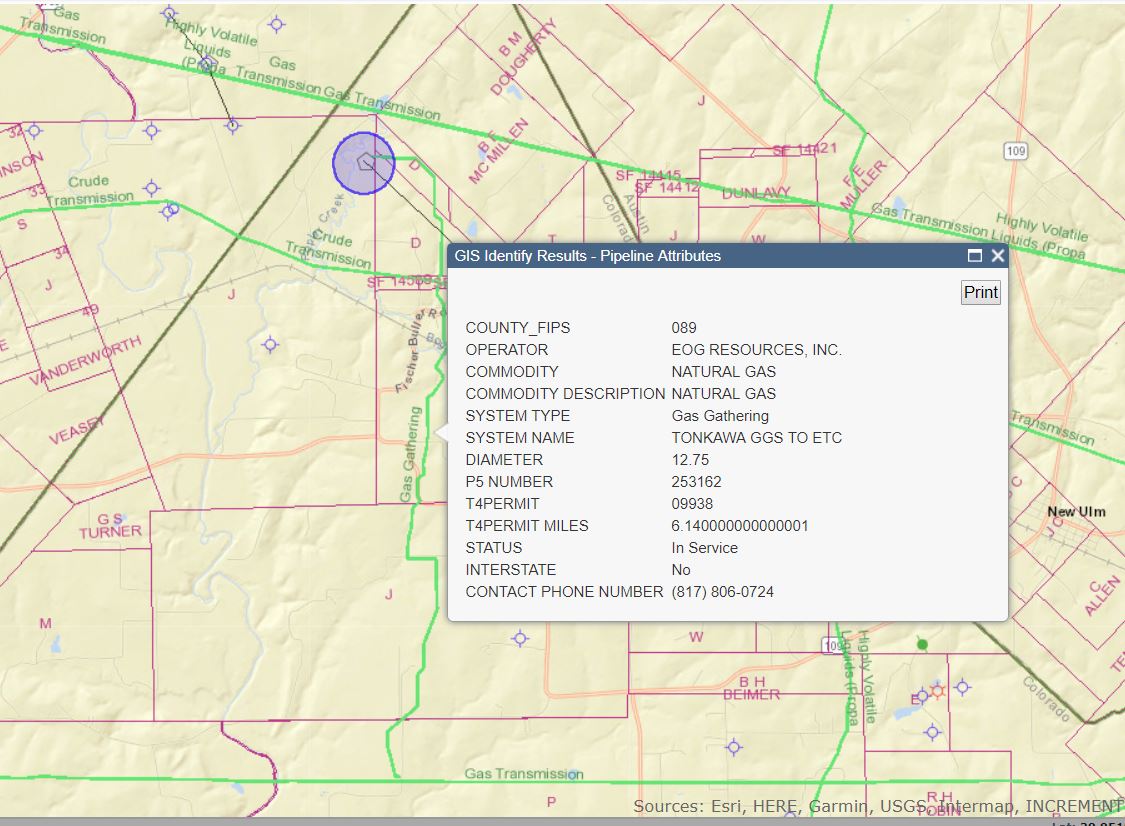The width and height of the screenshot is (1125, 826).
Task: Click the T4 permit value 09938
Action: pyautogui.click(x=692, y=504)
